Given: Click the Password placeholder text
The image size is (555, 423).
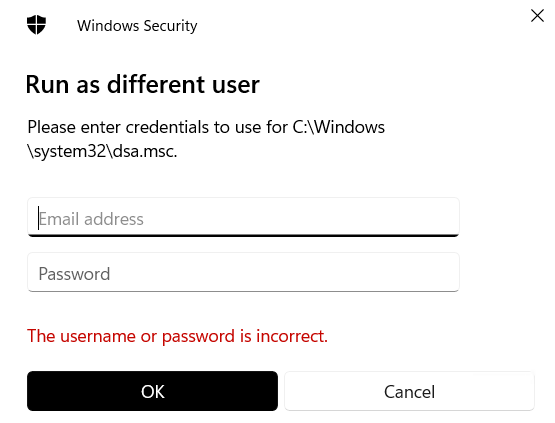Looking at the screenshot, I should tap(74, 274).
